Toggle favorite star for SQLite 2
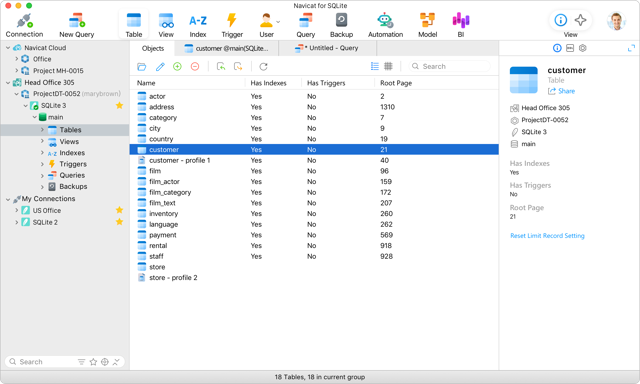 point(119,222)
